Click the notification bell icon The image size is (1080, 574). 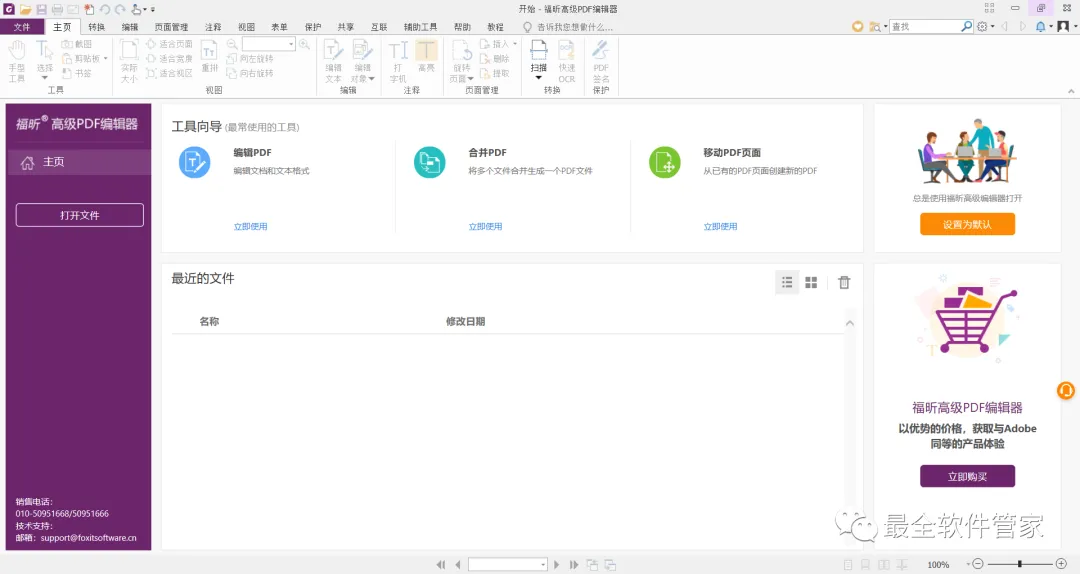click(x=1040, y=26)
